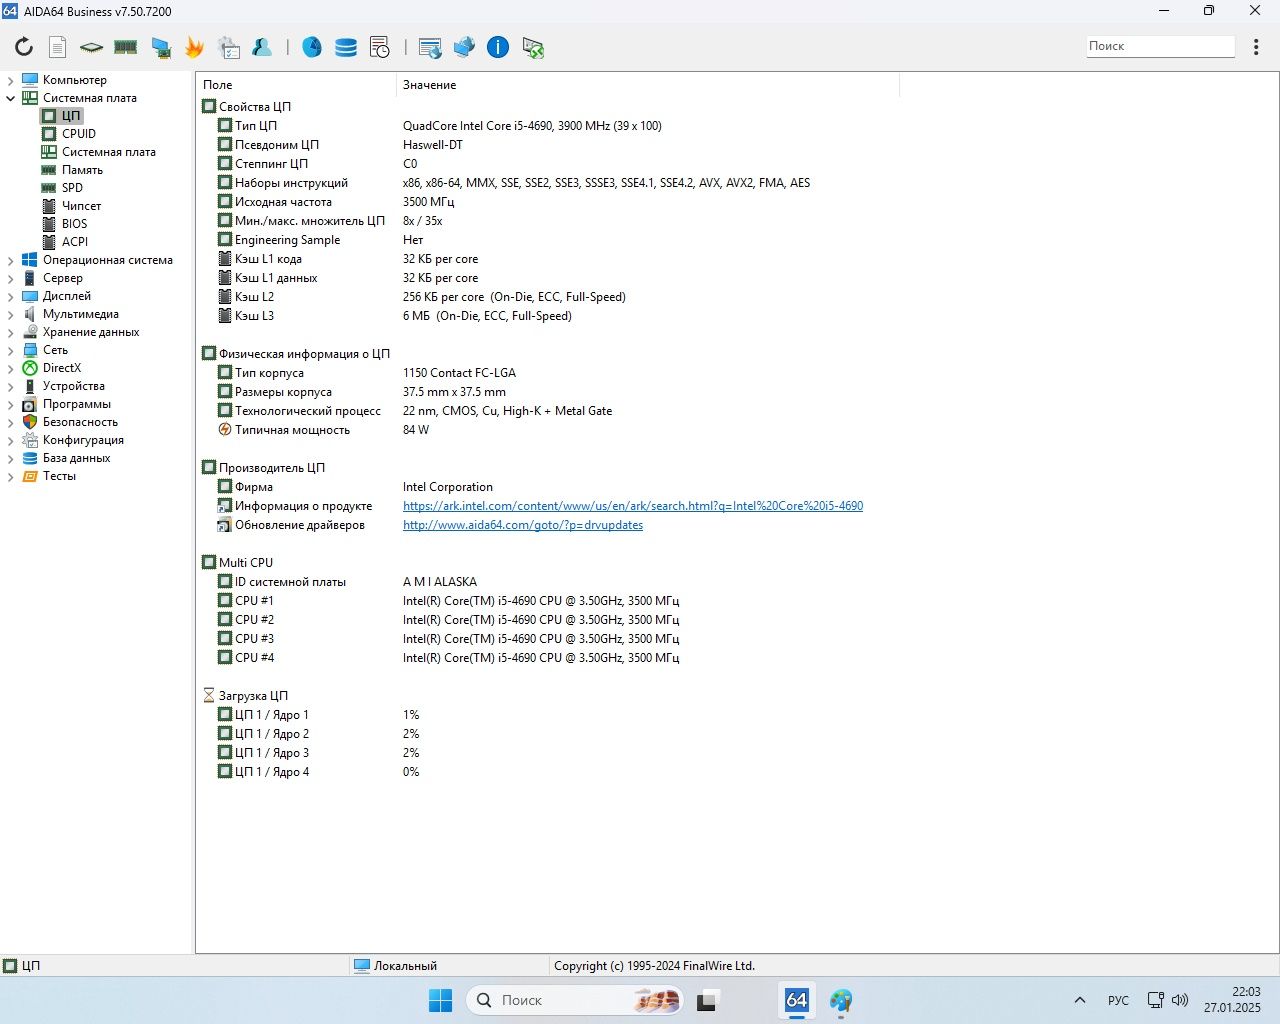Expand the Мультимедиа tree node

coord(11,314)
